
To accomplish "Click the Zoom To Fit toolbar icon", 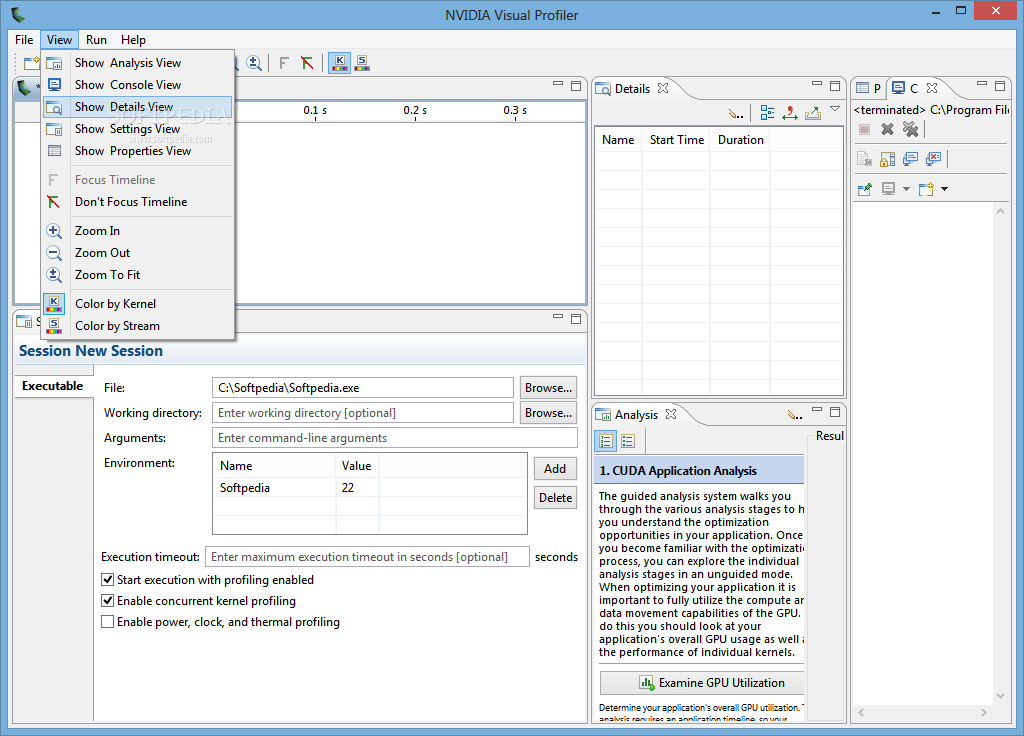I will tap(254, 63).
